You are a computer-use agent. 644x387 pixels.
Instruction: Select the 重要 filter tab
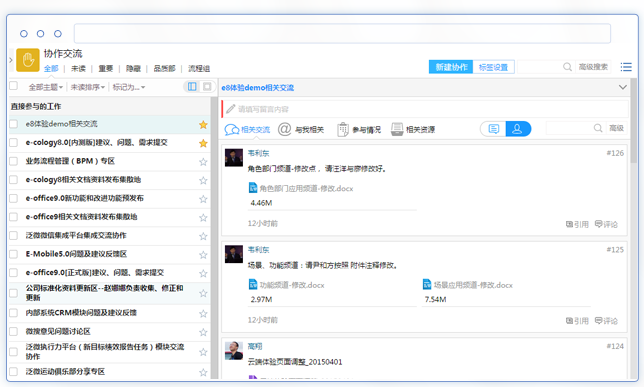(106, 69)
